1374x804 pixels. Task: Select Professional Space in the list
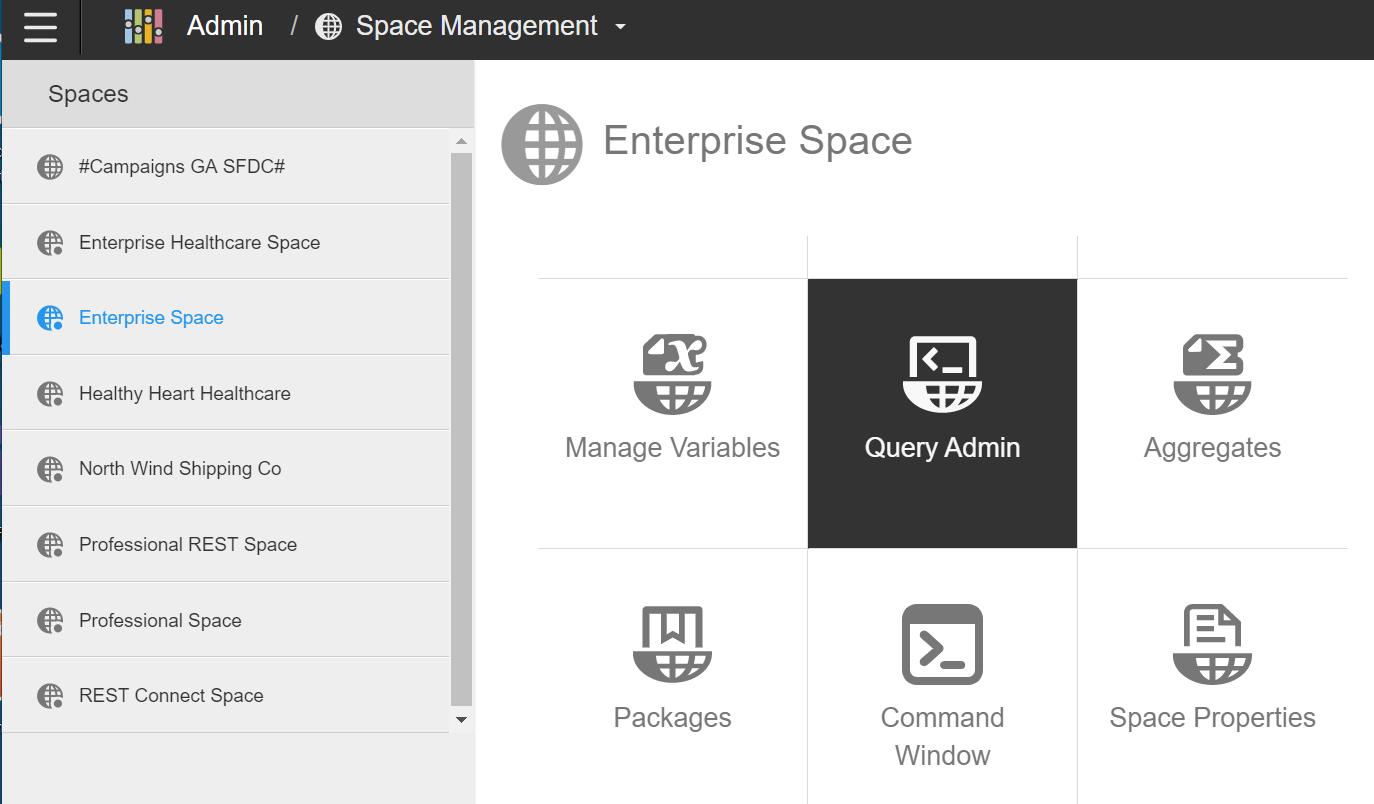(226, 620)
